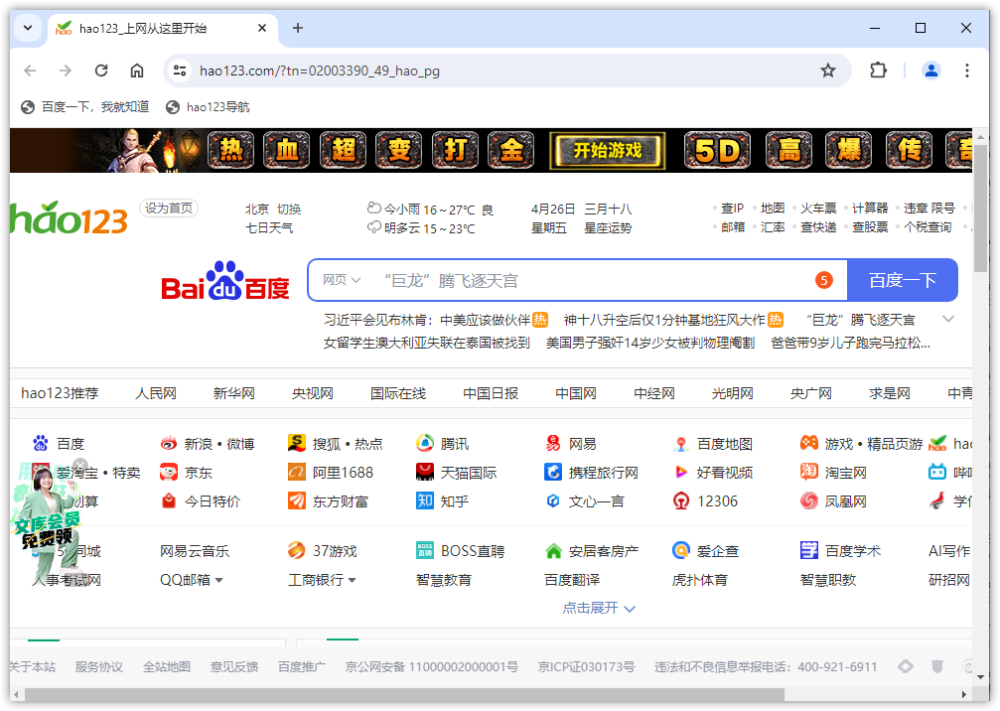Expand the hot news list chevron
This screenshot has height=711, width=1000.
coord(949,319)
